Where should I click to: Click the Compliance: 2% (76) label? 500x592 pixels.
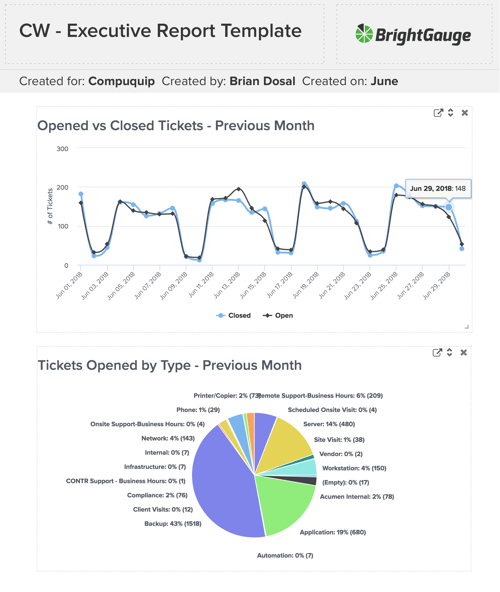[x=157, y=495]
